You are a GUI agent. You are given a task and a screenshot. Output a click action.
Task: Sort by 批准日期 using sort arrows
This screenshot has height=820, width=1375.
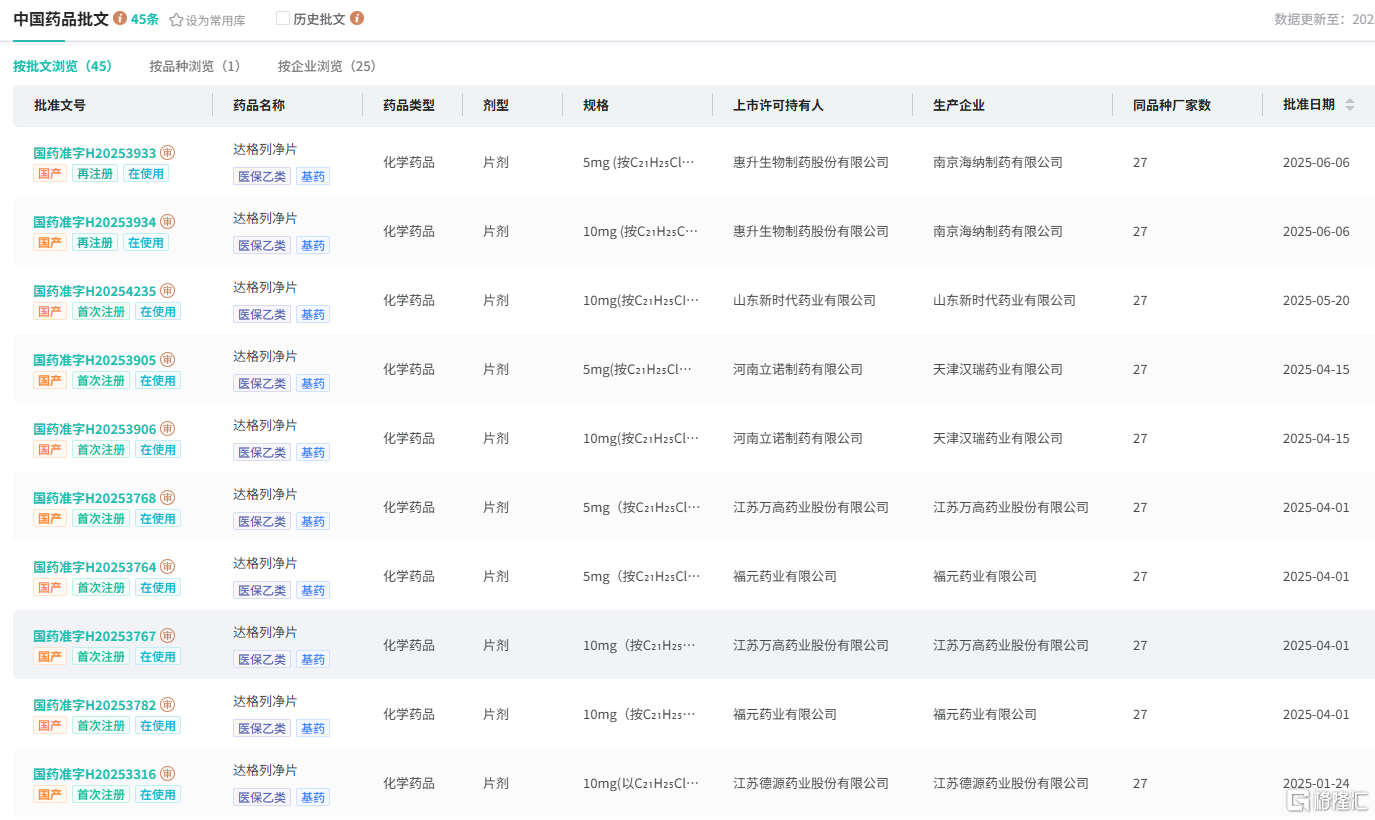(x=1349, y=105)
